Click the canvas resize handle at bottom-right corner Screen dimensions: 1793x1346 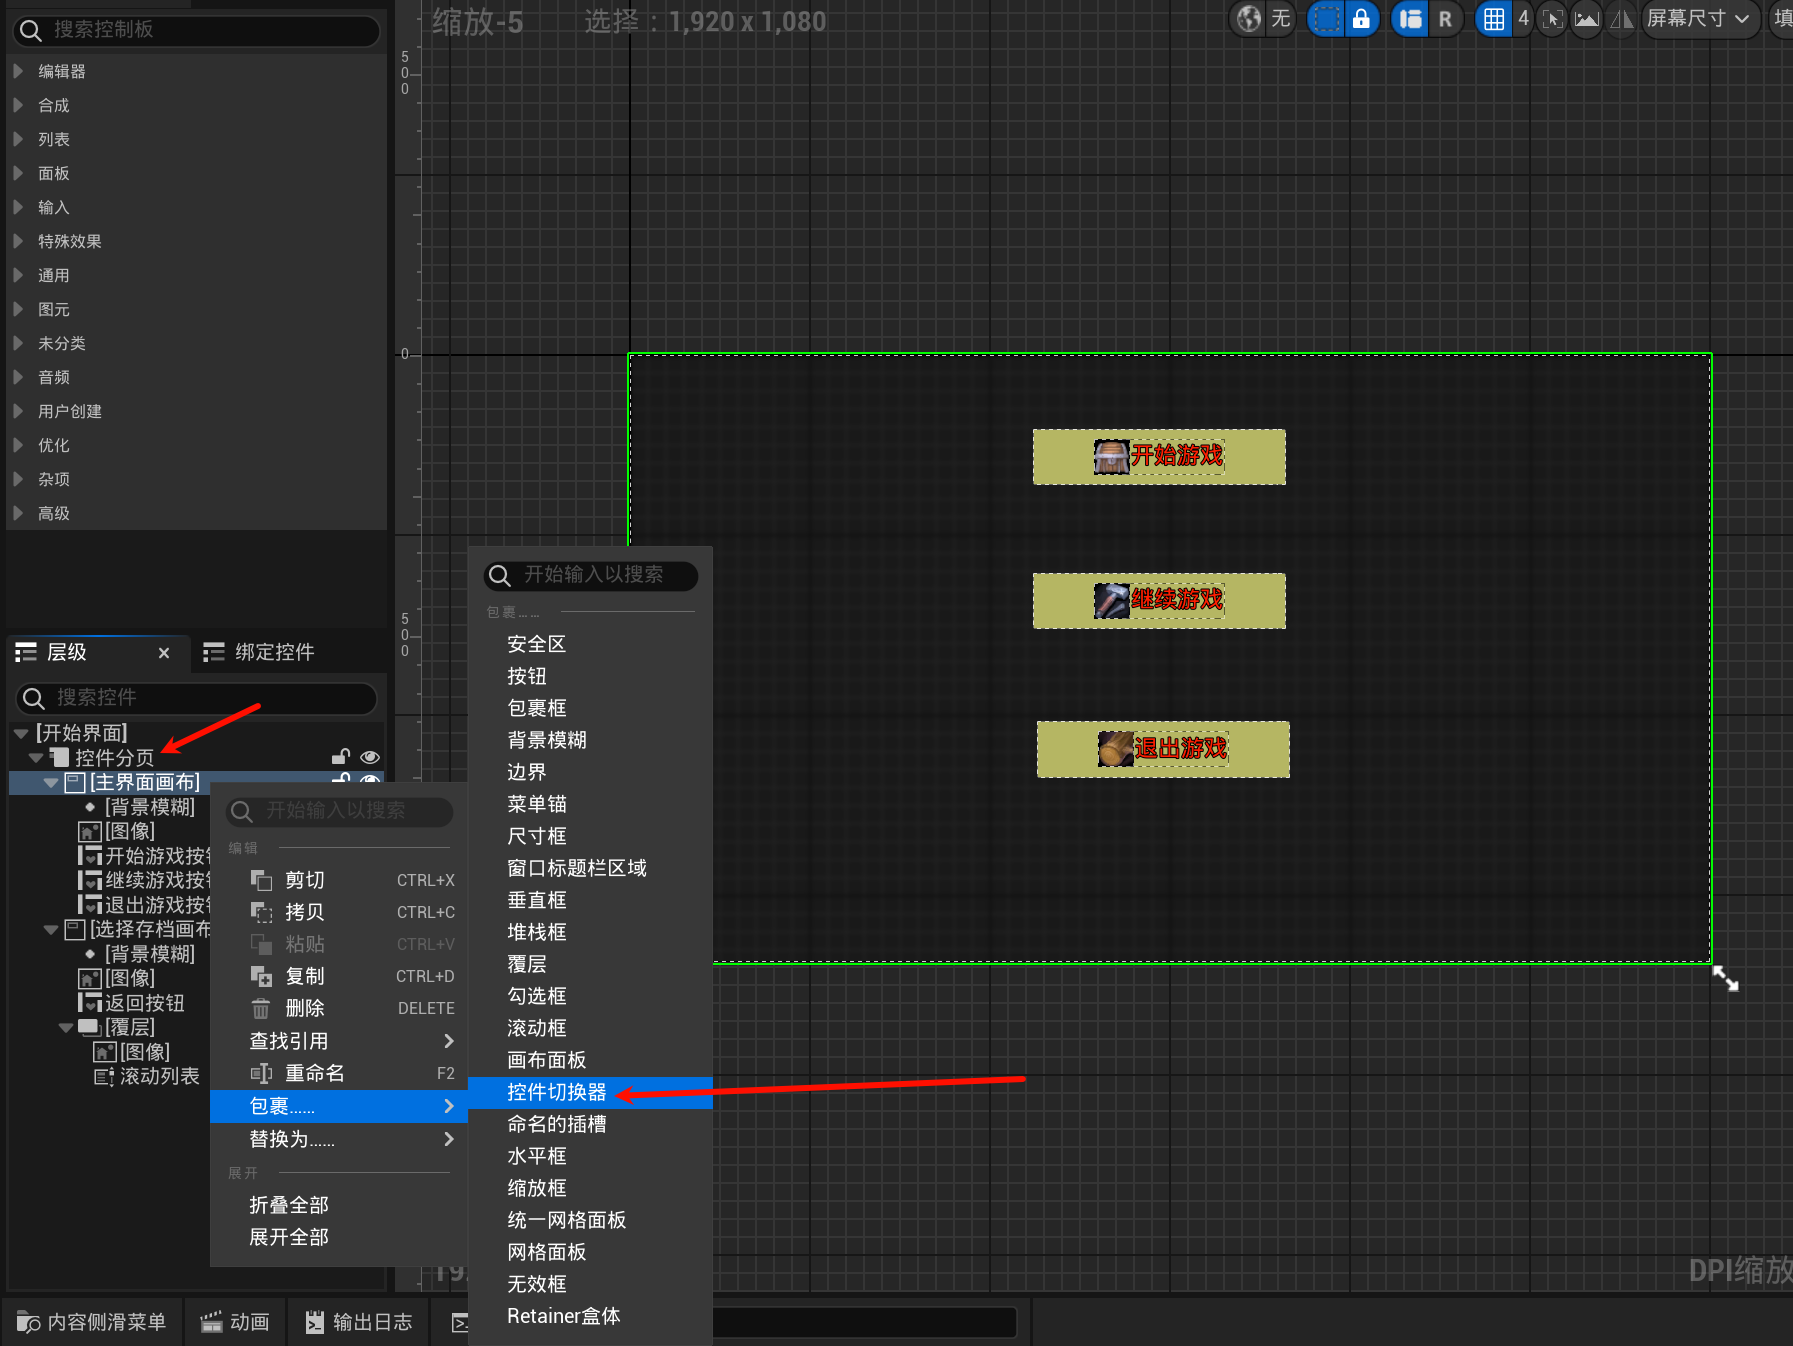[x=1725, y=978]
